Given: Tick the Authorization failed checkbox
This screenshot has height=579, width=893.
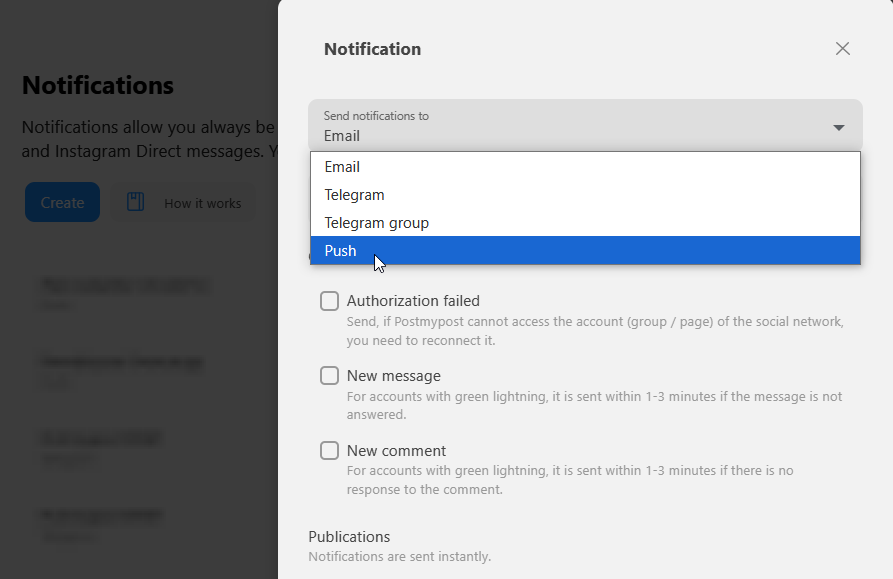Looking at the screenshot, I should pos(329,301).
